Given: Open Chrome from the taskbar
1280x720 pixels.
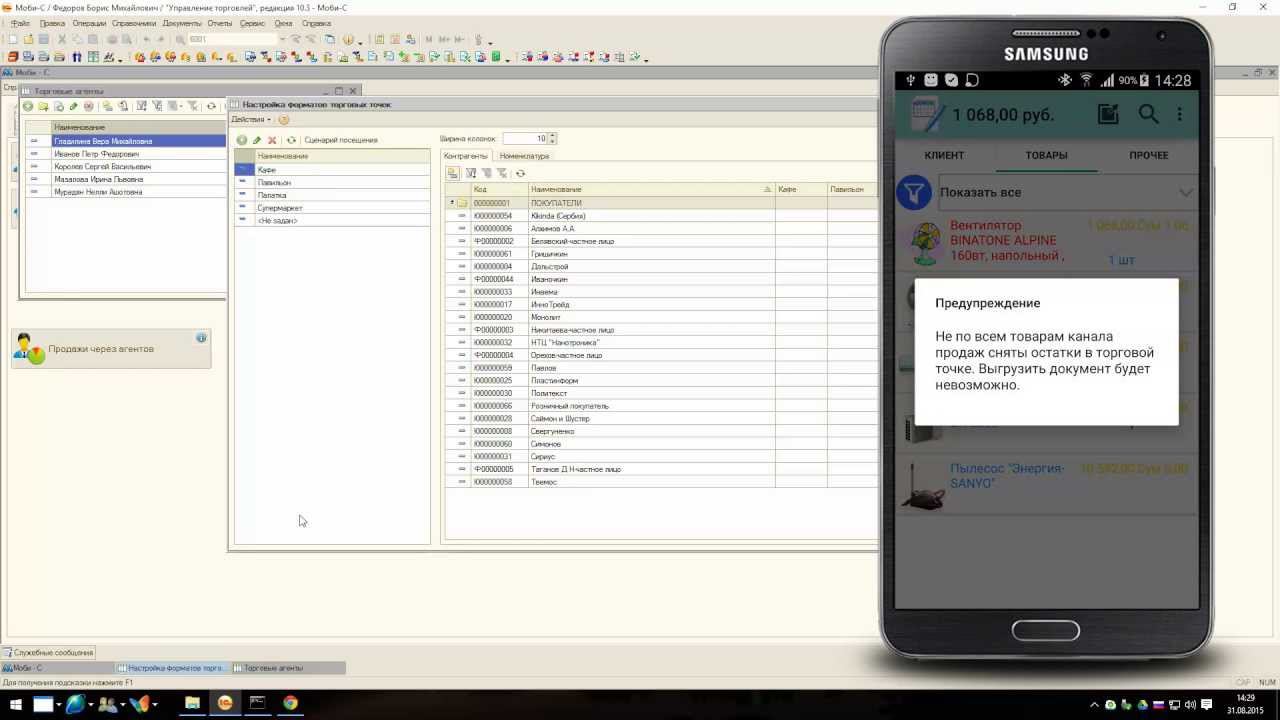Looking at the screenshot, I should click(x=290, y=703).
